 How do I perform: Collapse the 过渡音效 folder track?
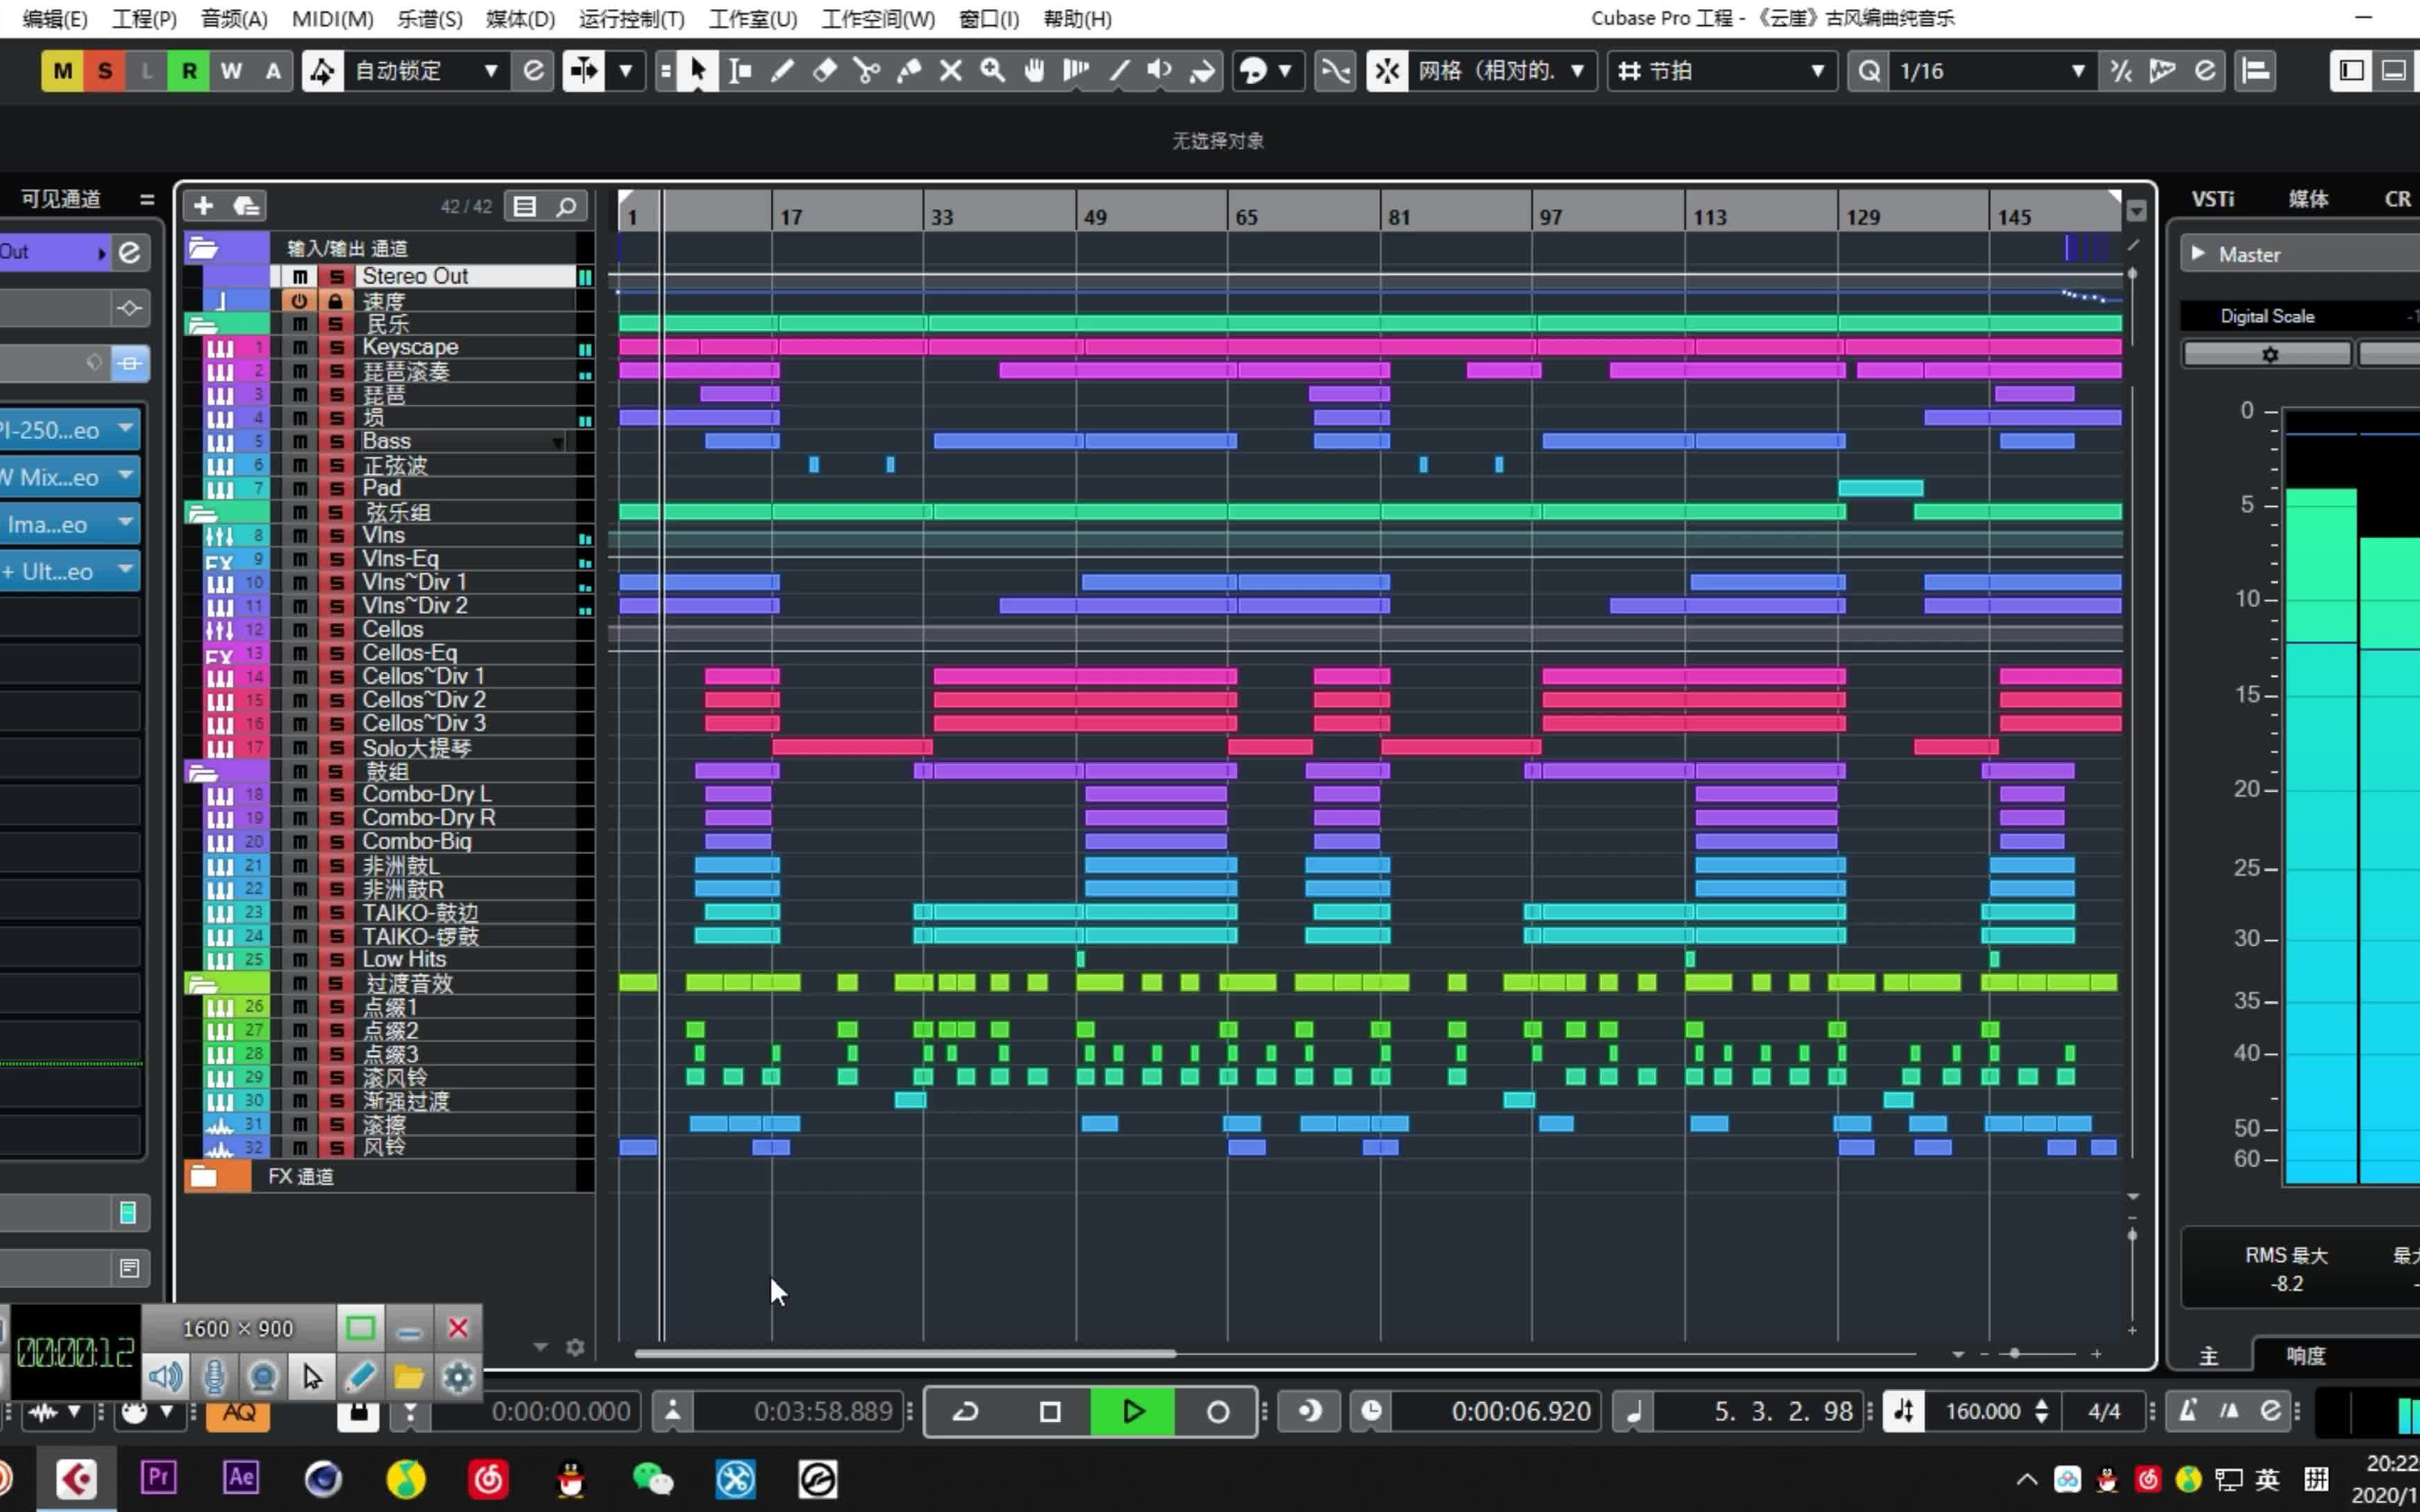click(203, 984)
